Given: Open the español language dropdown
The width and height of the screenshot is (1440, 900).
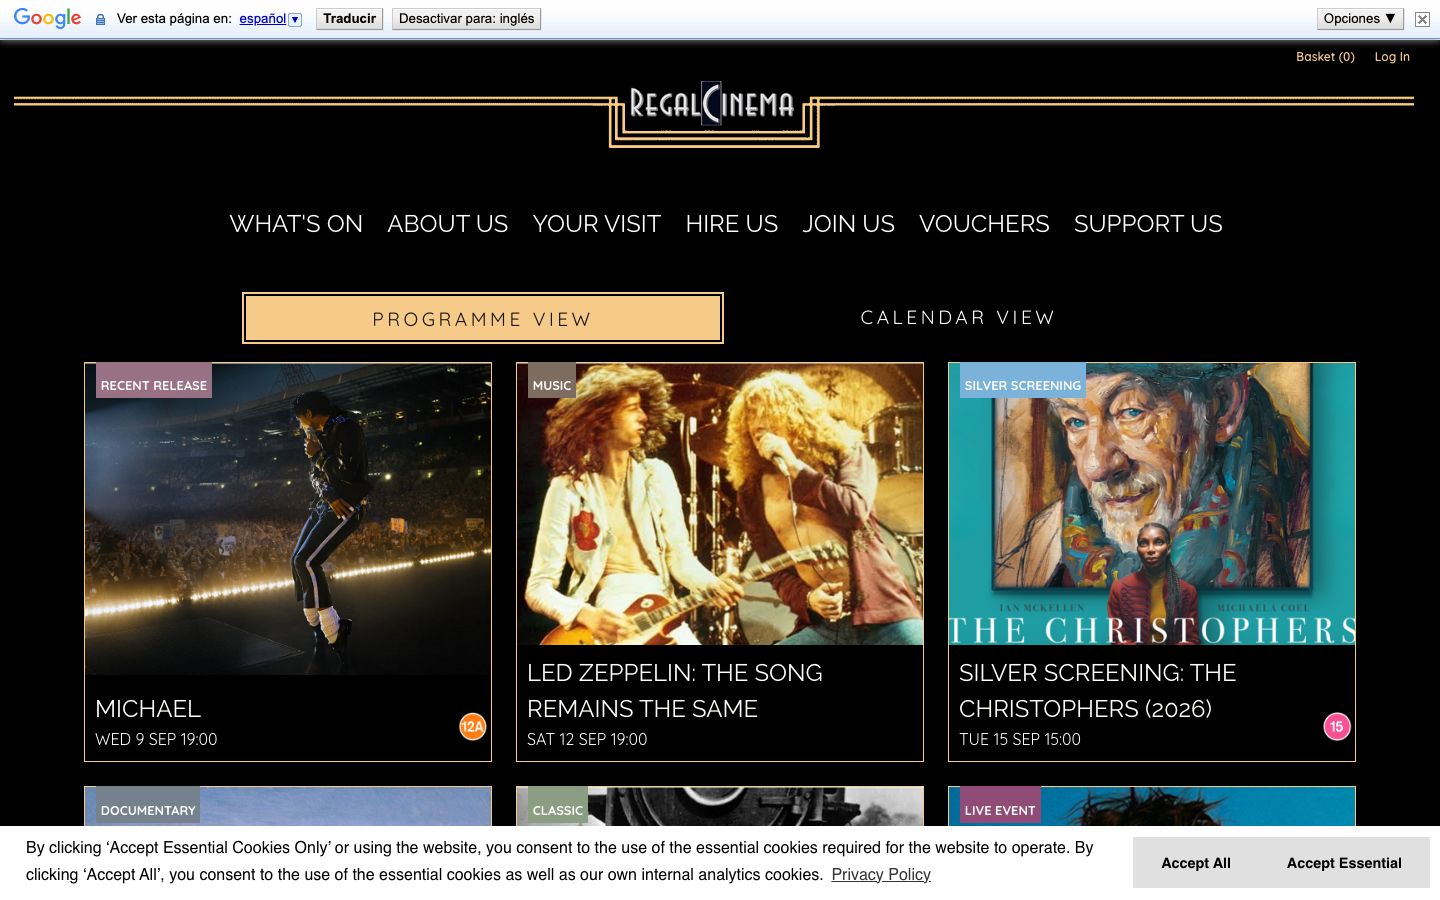Looking at the screenshot, I should pyautogui.click(x=270, y=19).
